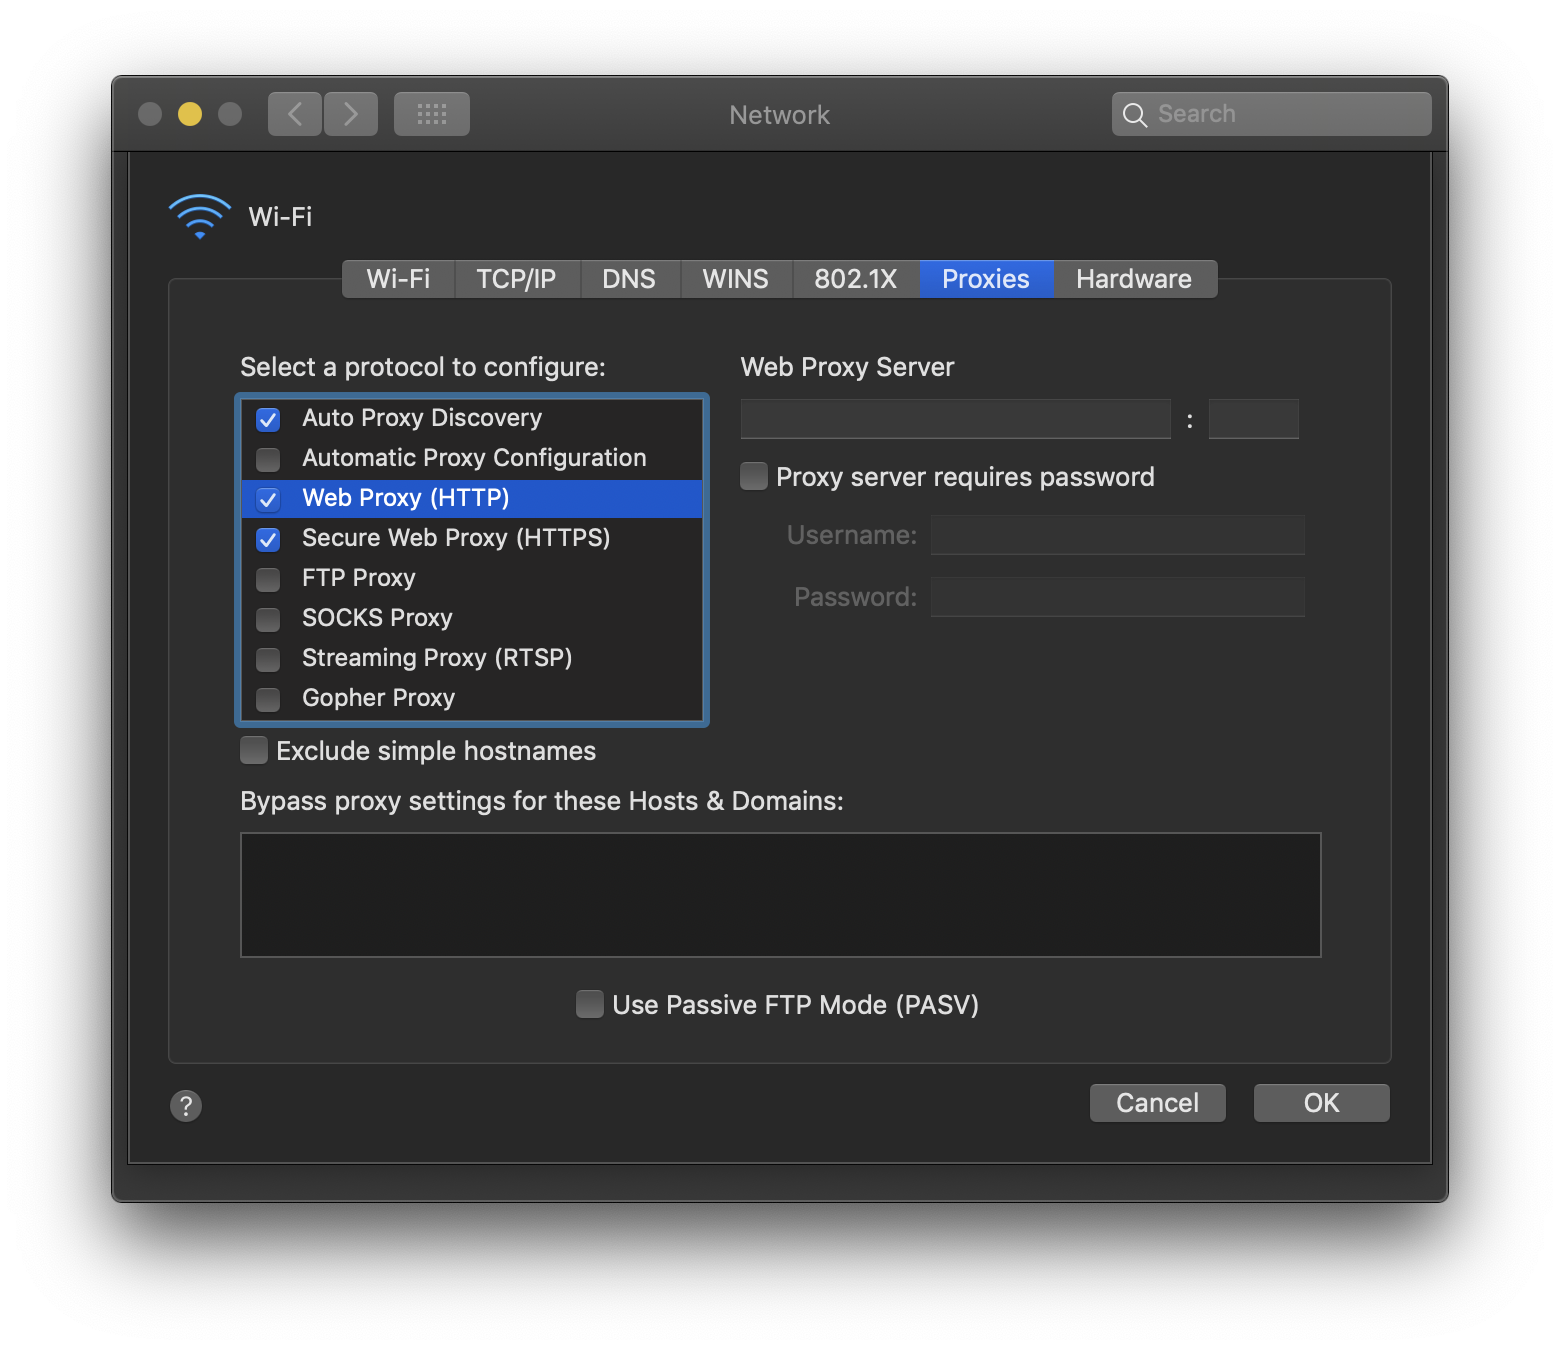Switch to the Hardware tab
Viewport: 1560px width, 1350px height.
click(1133, 279)
